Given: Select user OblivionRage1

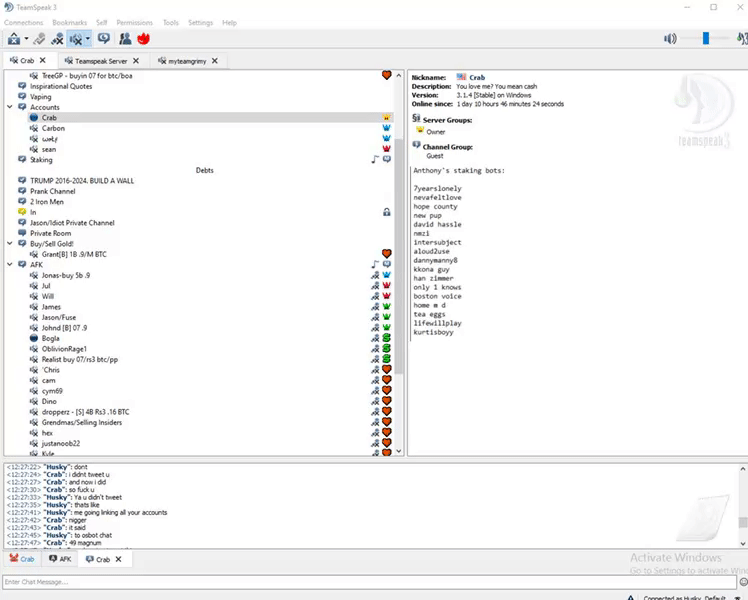Looking at the screenshot, I should [64, 348].
